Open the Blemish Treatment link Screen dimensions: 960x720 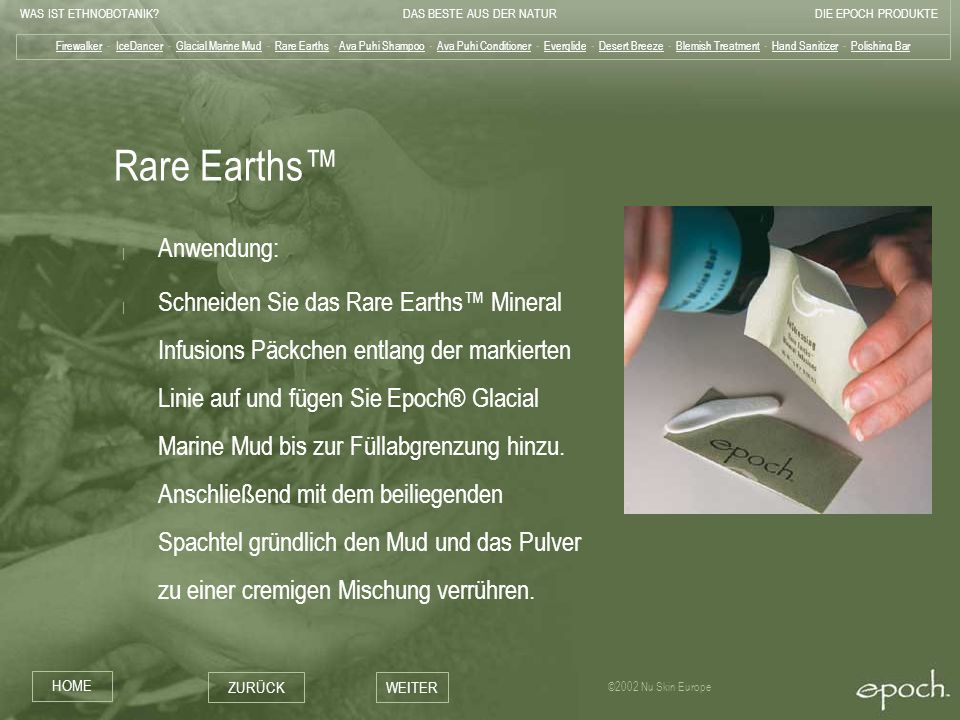tap(718, 46)
